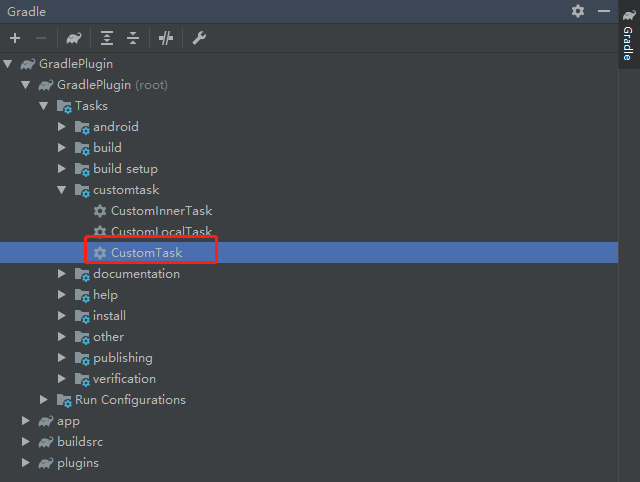640x482 pixels.
Task: Toggle offline mode in Gradle toolbar
Action: click(166, 38)
